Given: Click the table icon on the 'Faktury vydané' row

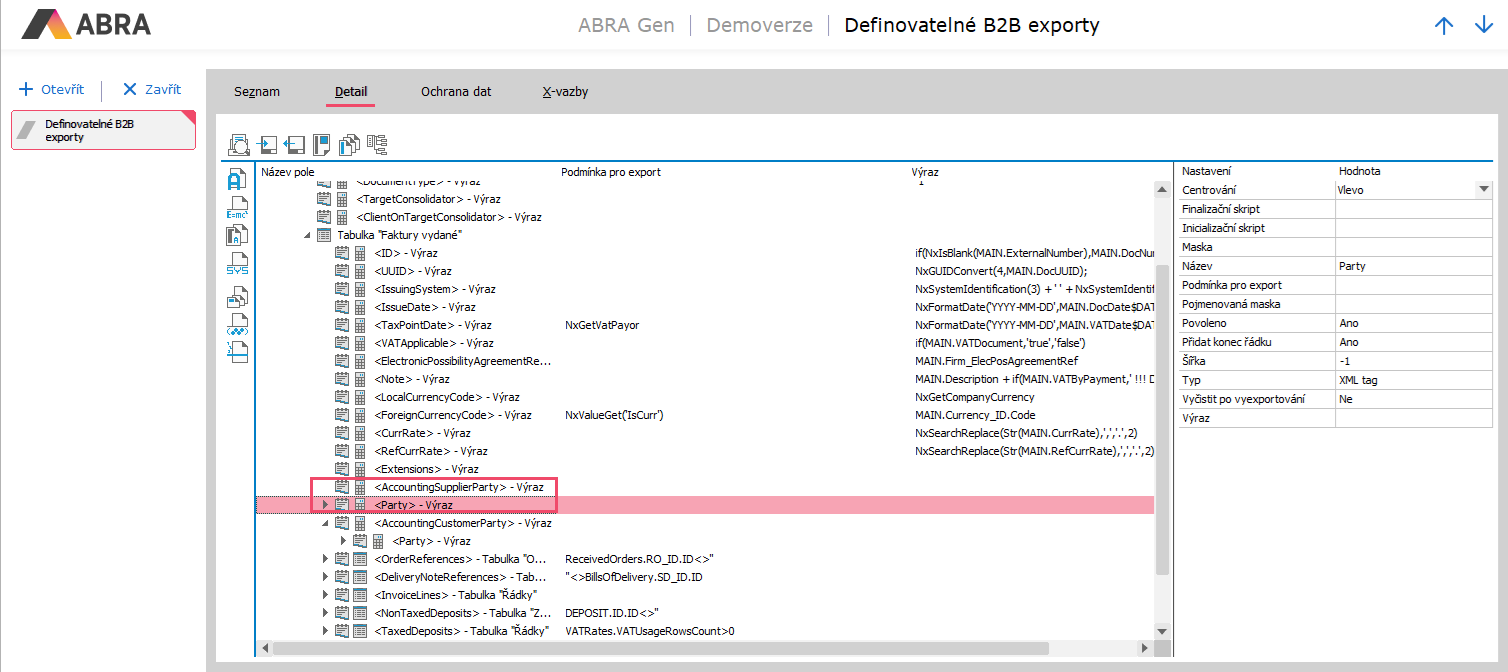Looking at the screenshot, I should click(323, 235).
